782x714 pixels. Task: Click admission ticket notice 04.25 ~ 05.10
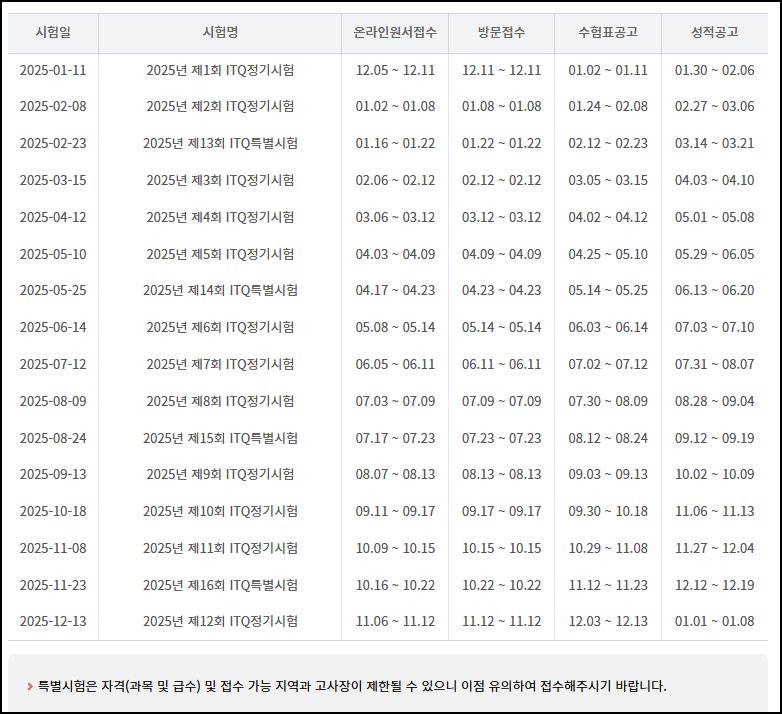[608, 254]
